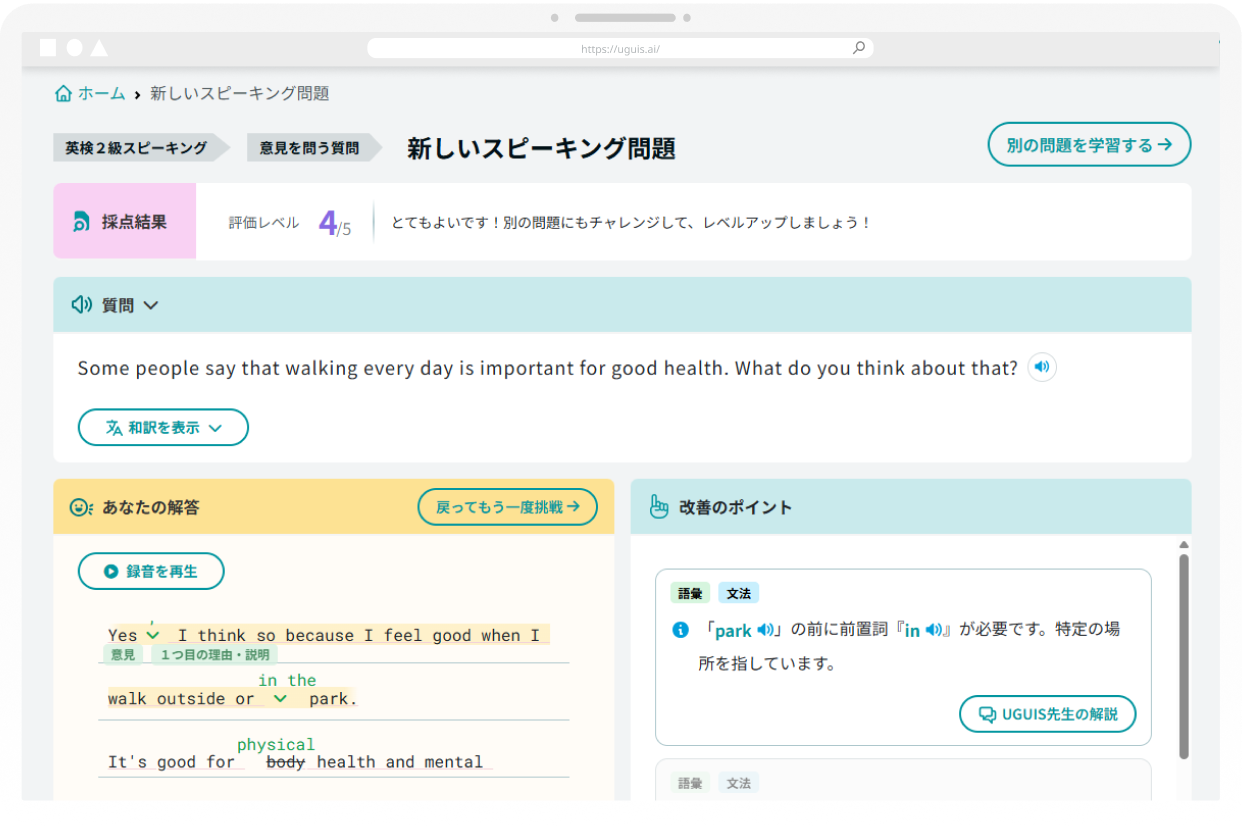Expand the correction chevron after 'Yes'

click(x=152, y=635)
